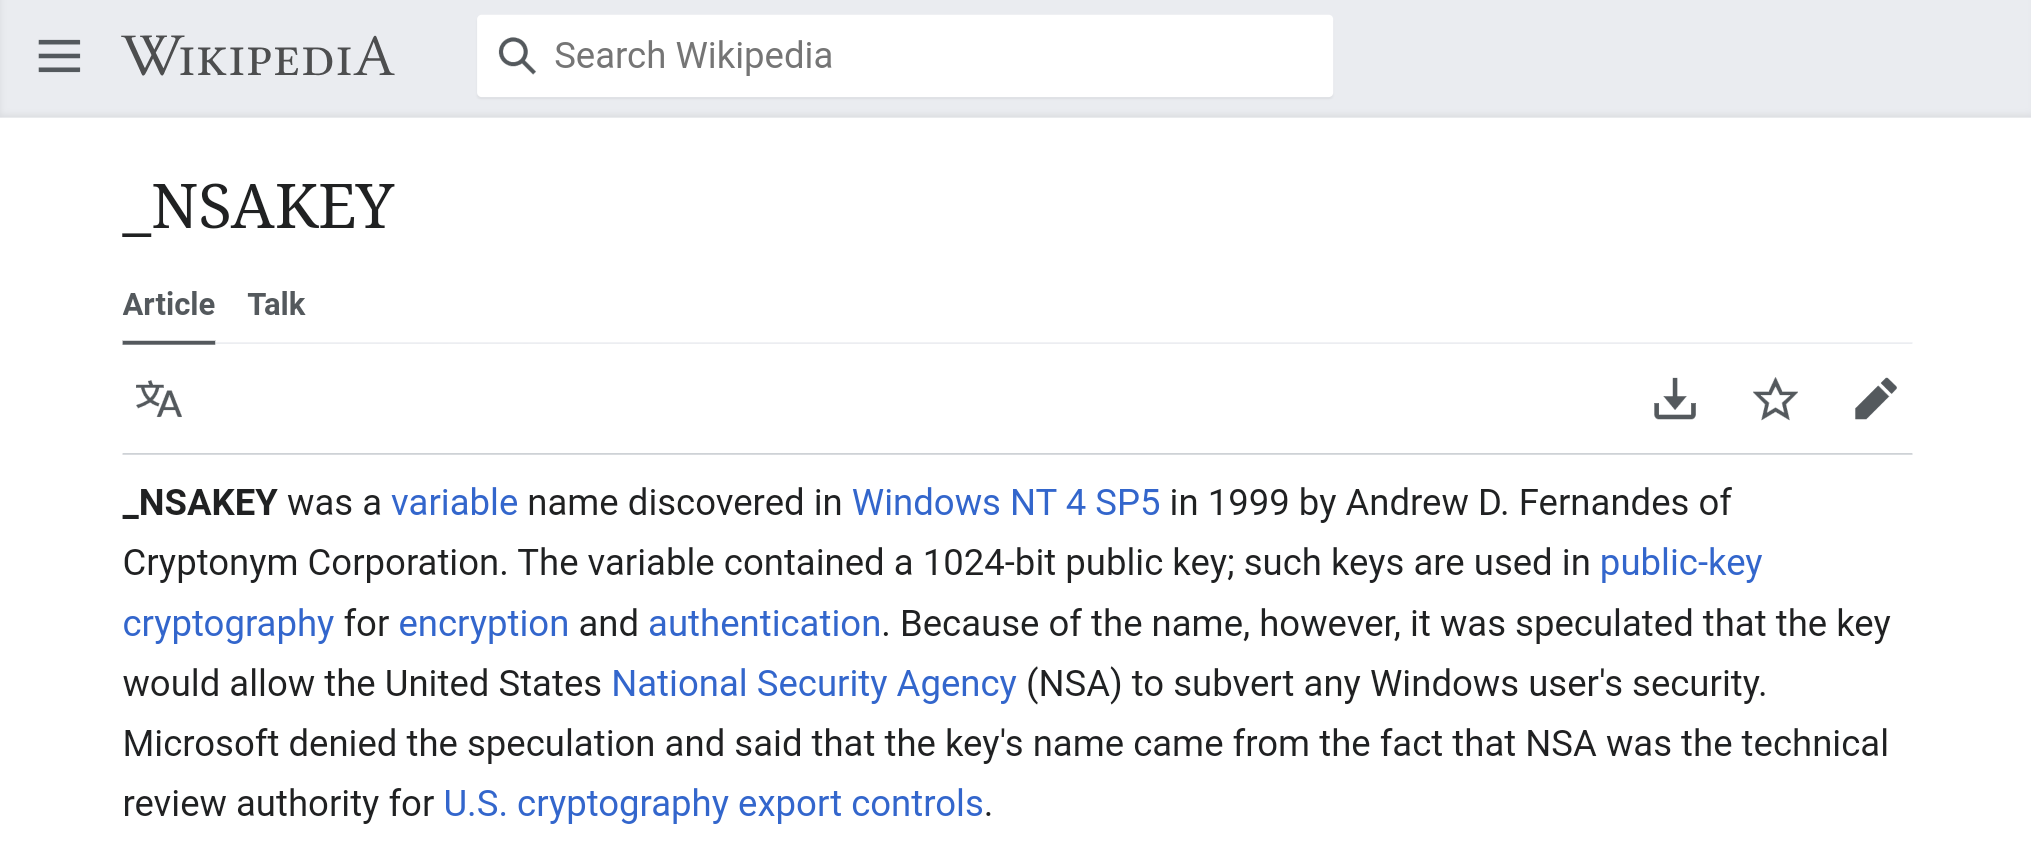The image size is (2031, 864).
Task: Click the "encryption" link
Action: point(483,624)
